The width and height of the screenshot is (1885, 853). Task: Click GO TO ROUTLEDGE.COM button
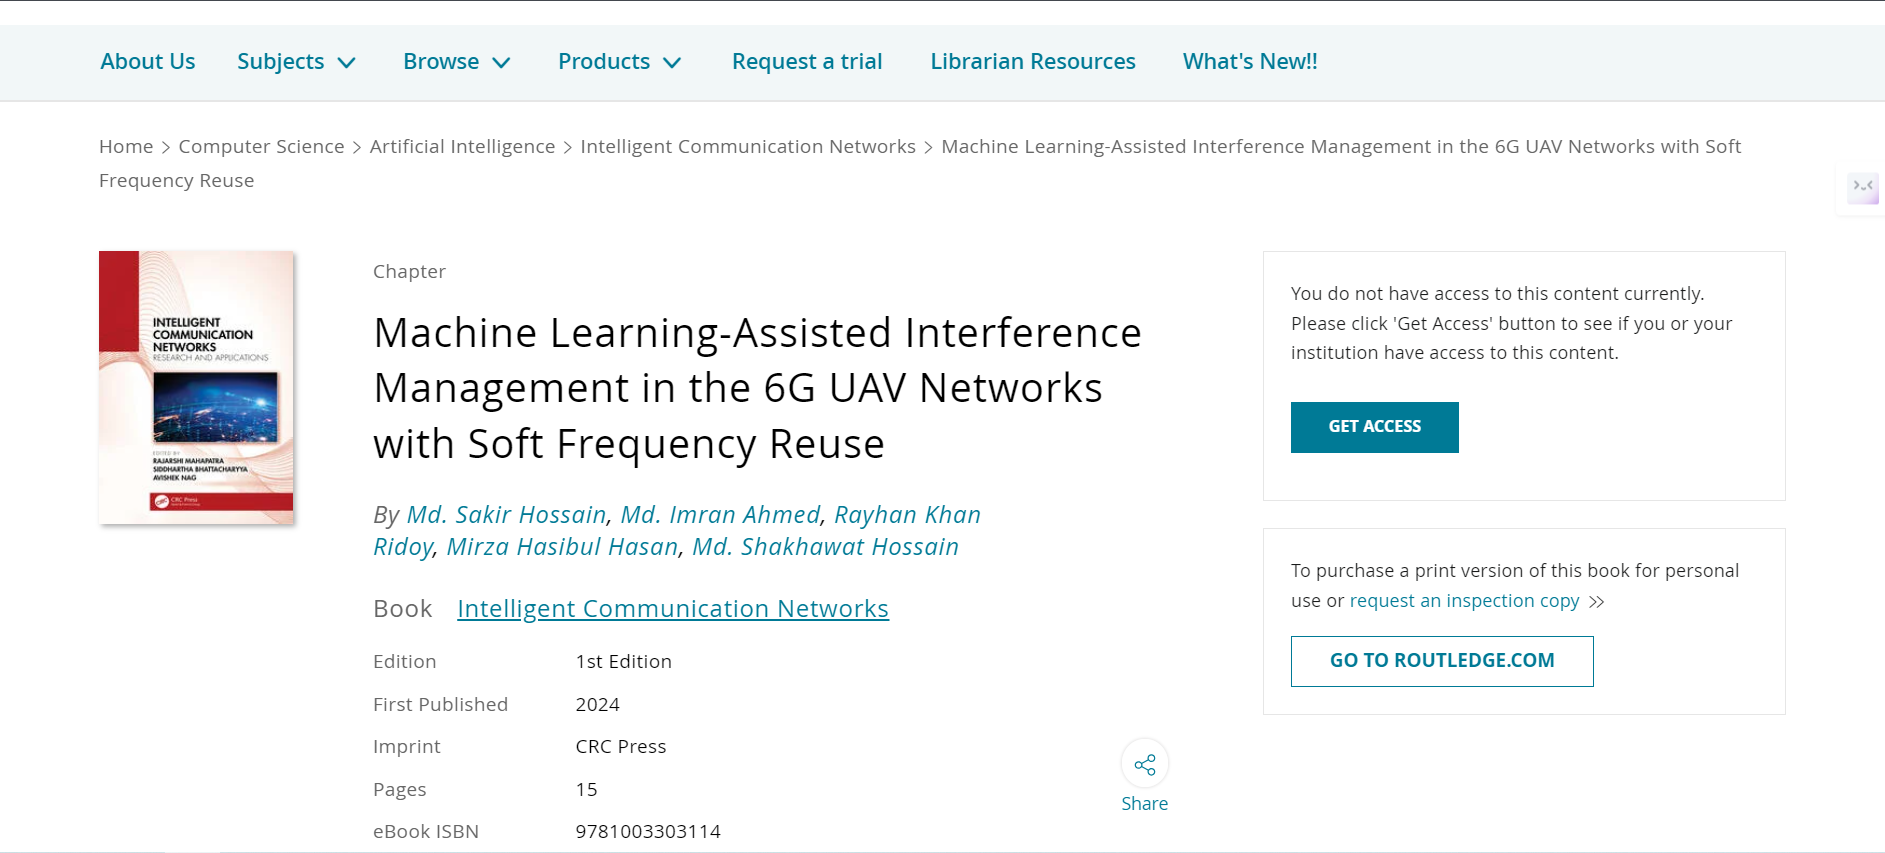[x=1442, y=661]
